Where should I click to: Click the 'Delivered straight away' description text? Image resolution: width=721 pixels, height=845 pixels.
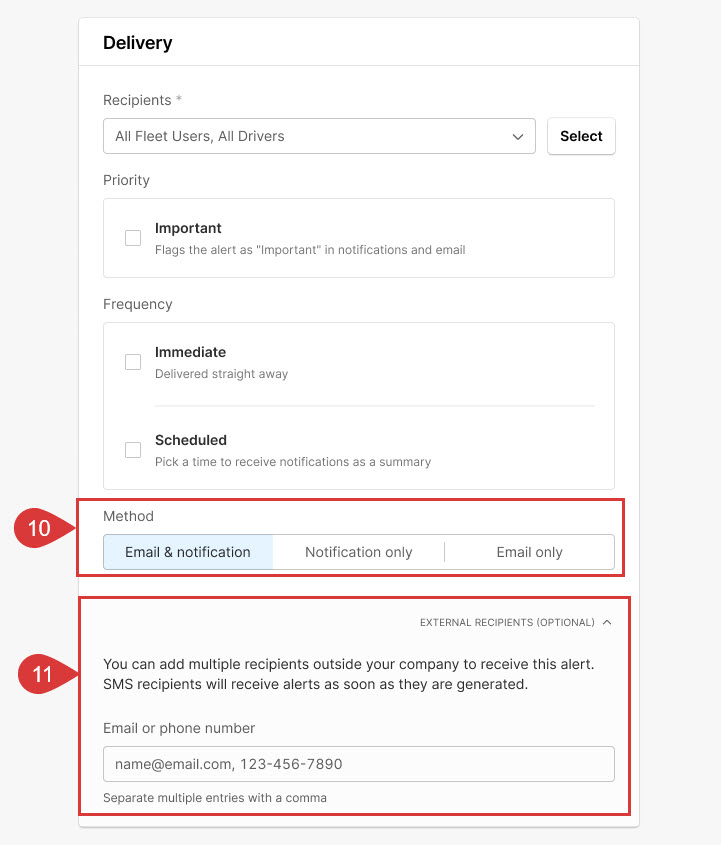coord(221,374)
